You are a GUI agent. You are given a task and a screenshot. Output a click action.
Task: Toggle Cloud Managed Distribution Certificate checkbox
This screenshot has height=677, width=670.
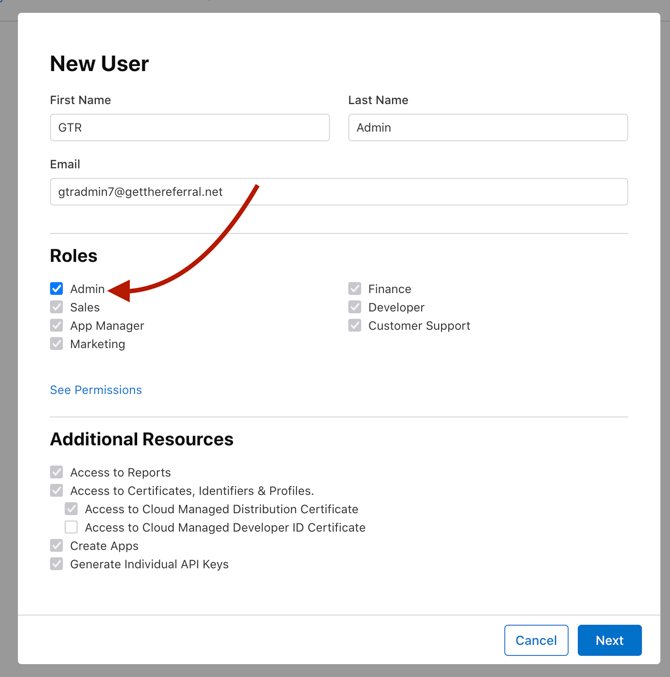pyautogui.click(x=71, y=509)
